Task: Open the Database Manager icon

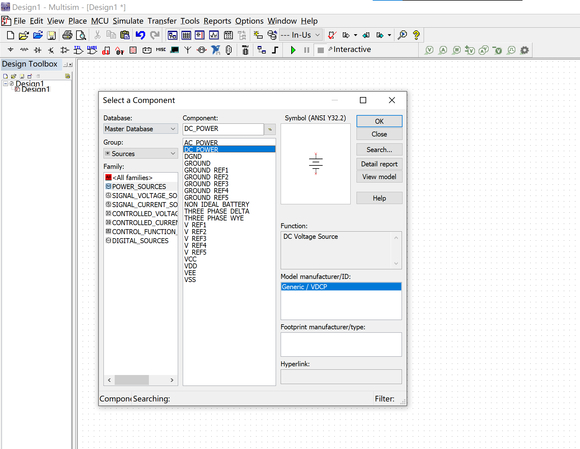Action: coord(272,35)
